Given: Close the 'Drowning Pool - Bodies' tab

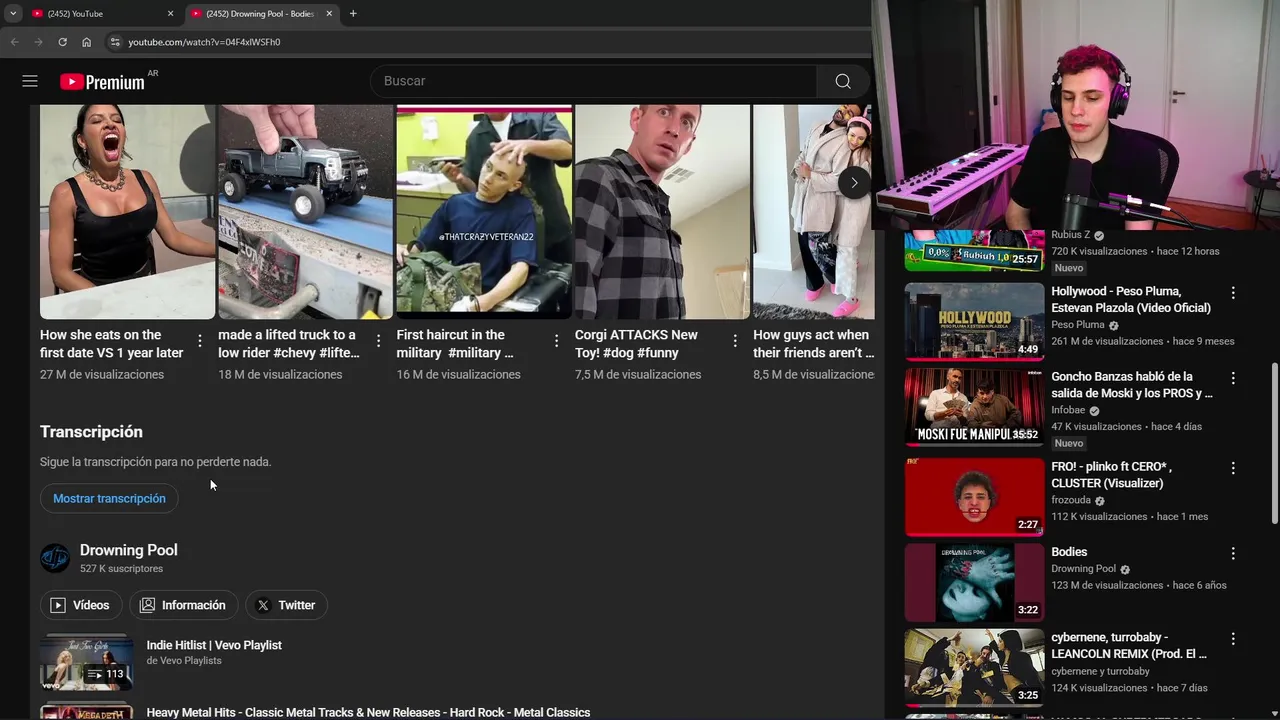Looking at the screenshot, I should coord(329,14).
